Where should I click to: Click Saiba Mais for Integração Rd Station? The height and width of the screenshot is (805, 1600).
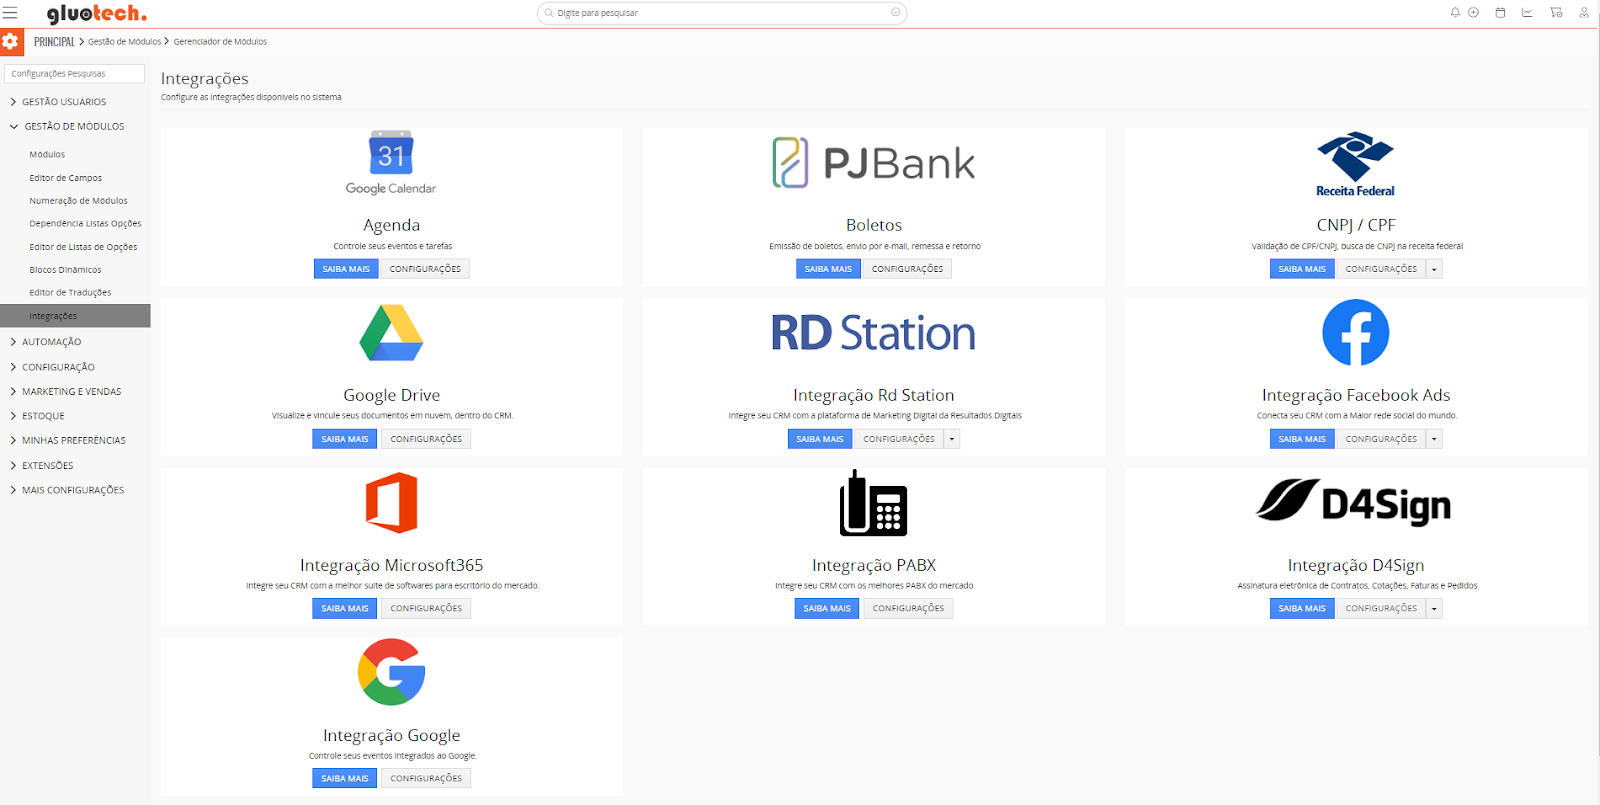(820, 439)
